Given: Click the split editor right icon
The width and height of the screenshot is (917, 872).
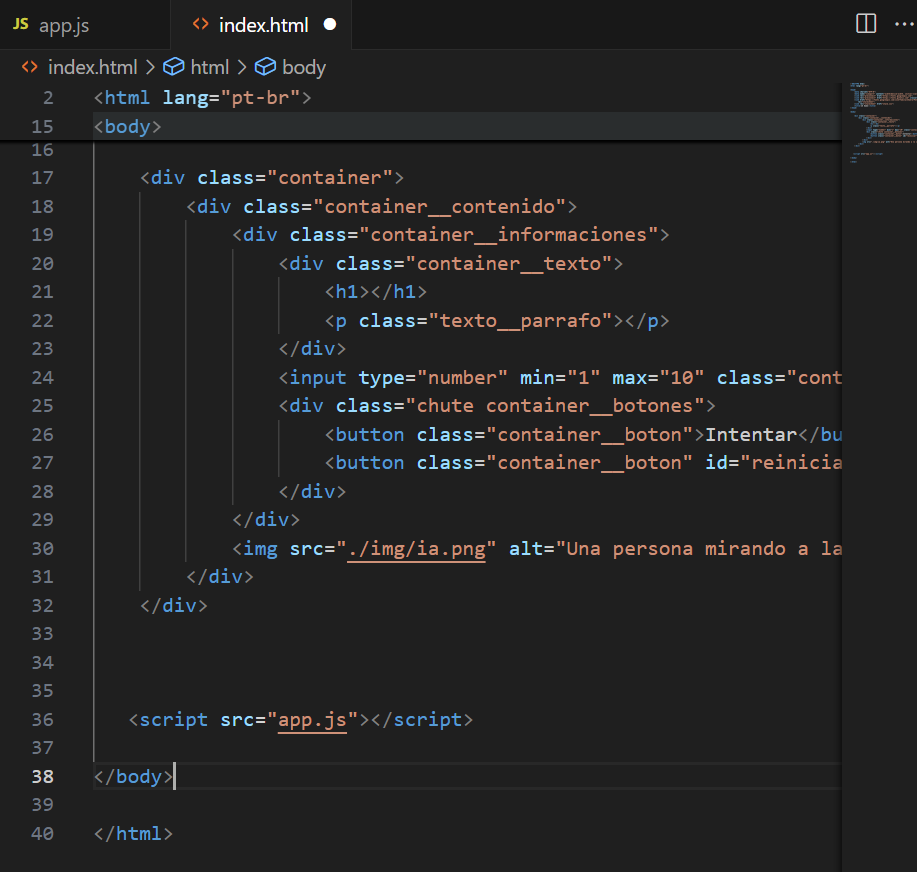Looking at the screenshot, I should [x=866, y=24].
